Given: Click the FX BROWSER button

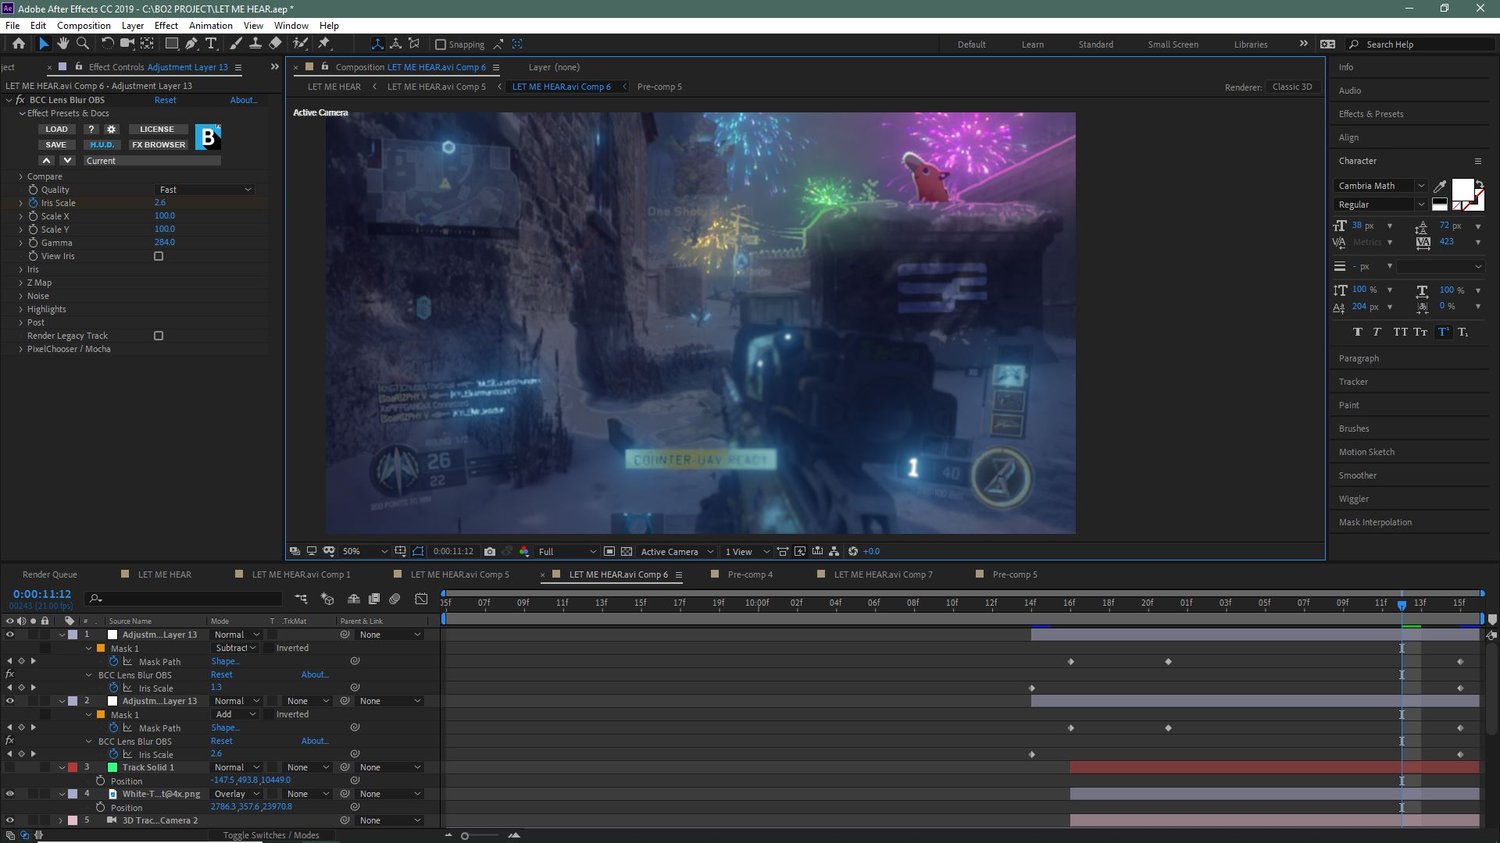Looking at the screenshot, I should pyautogui.click(x=158, y=145).
